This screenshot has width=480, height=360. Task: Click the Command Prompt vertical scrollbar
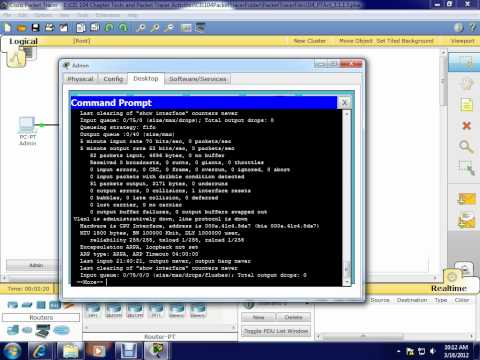347,198
